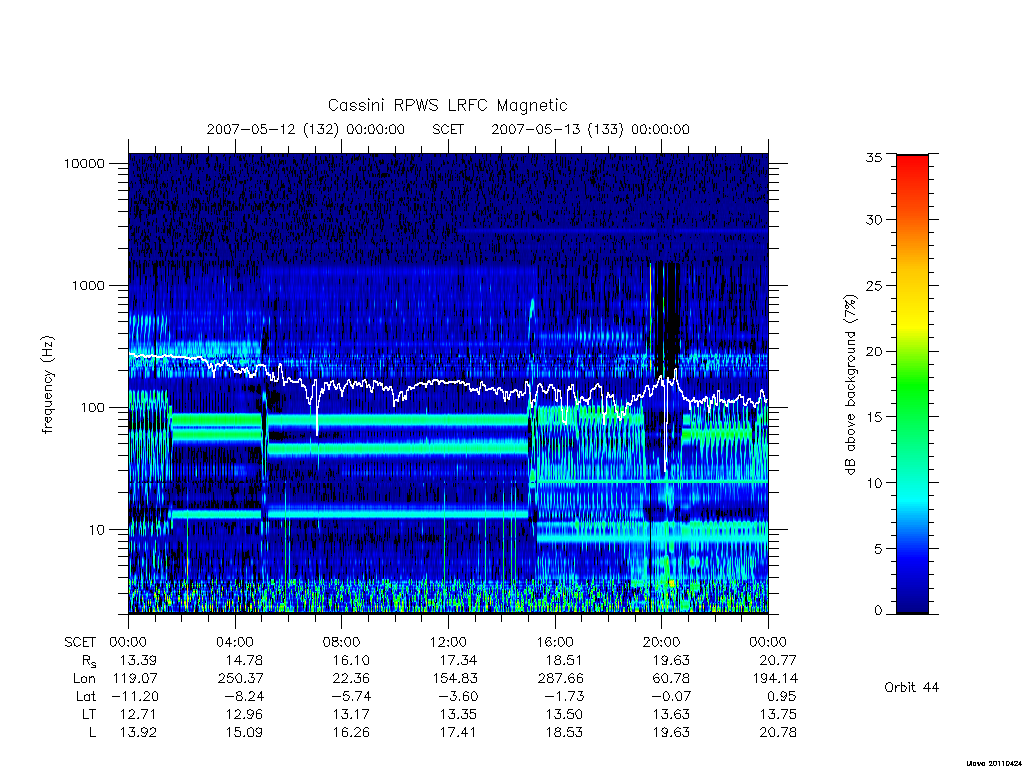Image resolution: width=1024 pixels, height=768 pixels.
Task: Click the colorbar red top region
Action: pos(912,170)
